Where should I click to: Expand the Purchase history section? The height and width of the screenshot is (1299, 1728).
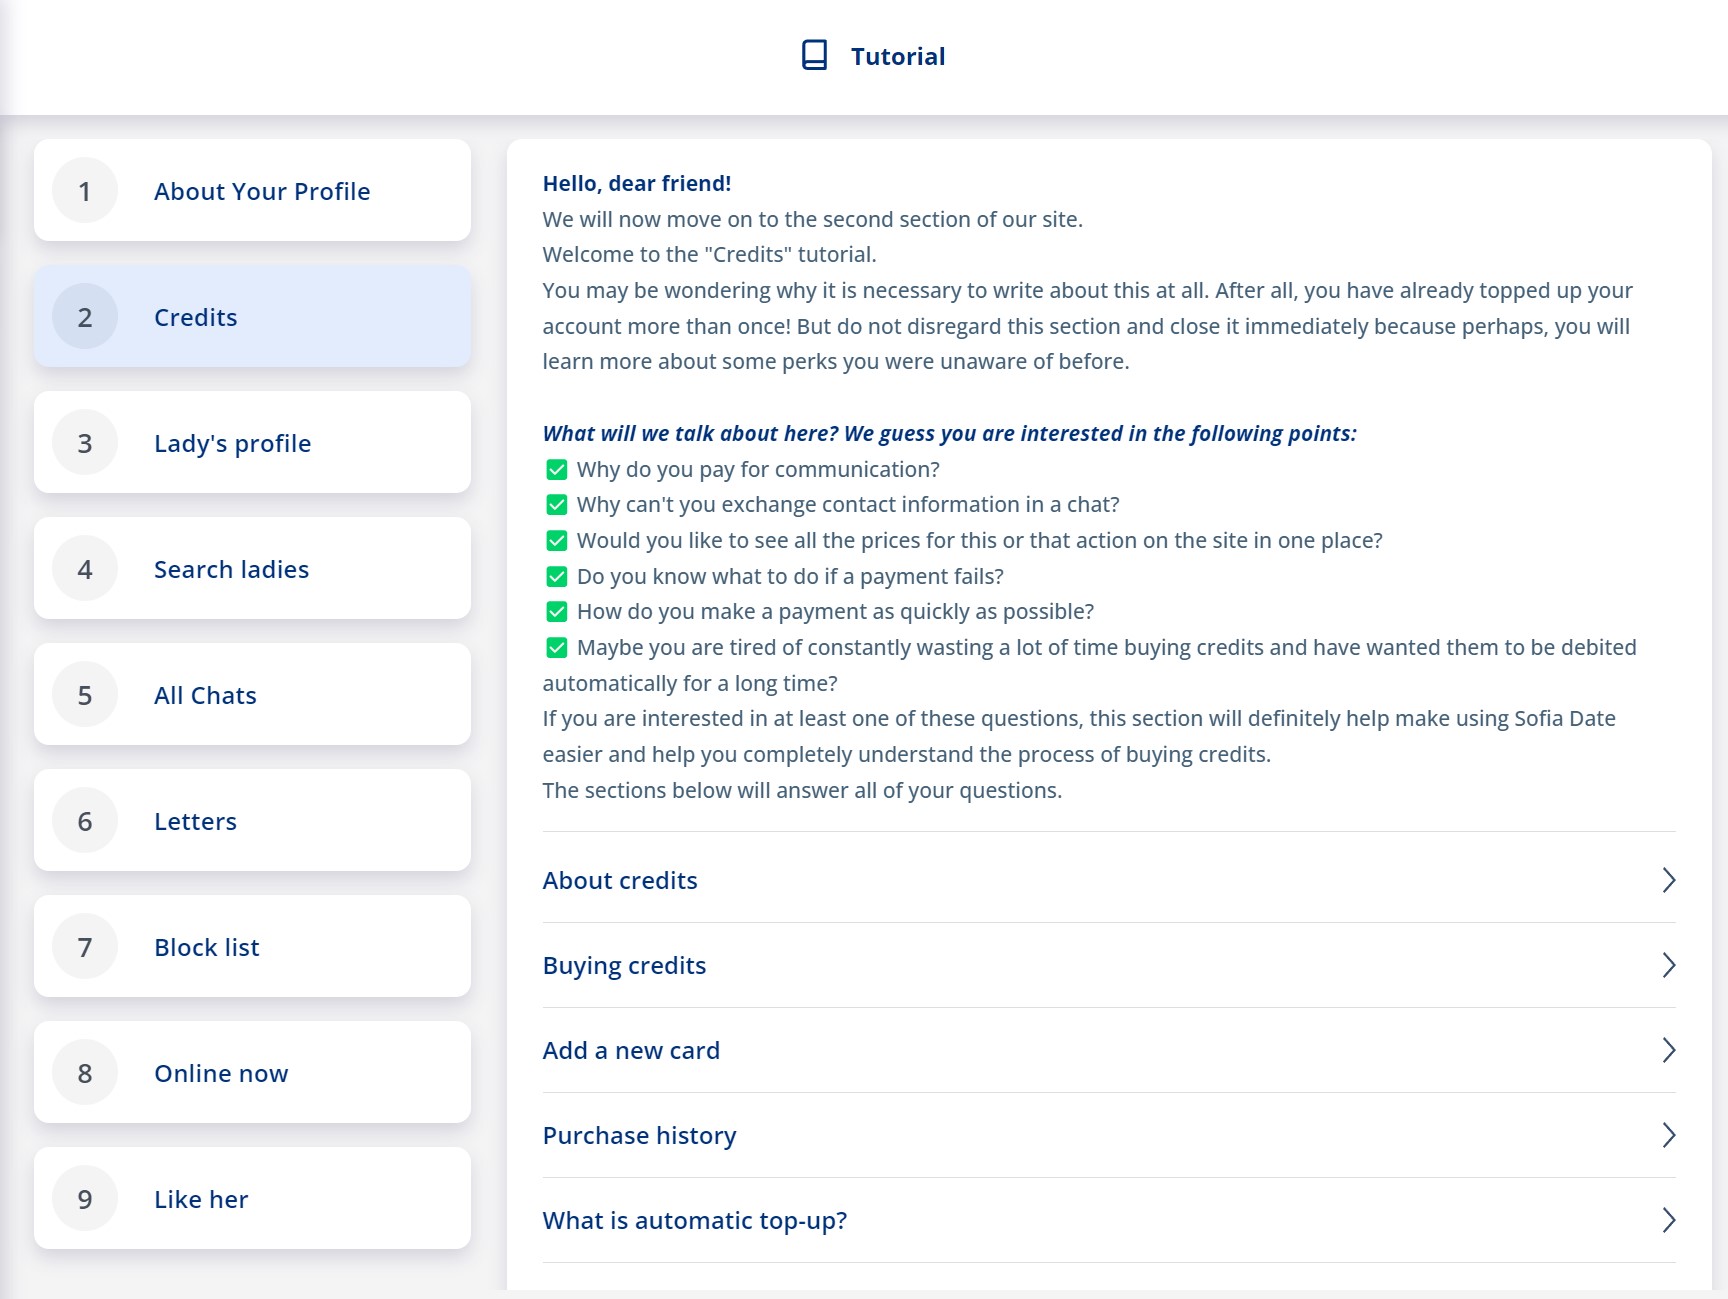(x=1109, y=1135)
